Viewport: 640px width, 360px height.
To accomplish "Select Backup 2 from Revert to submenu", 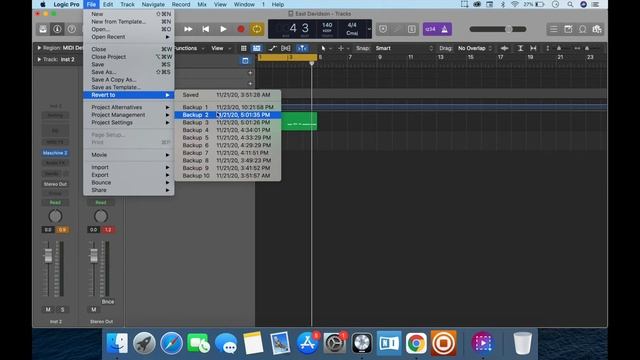I will 228,115.
